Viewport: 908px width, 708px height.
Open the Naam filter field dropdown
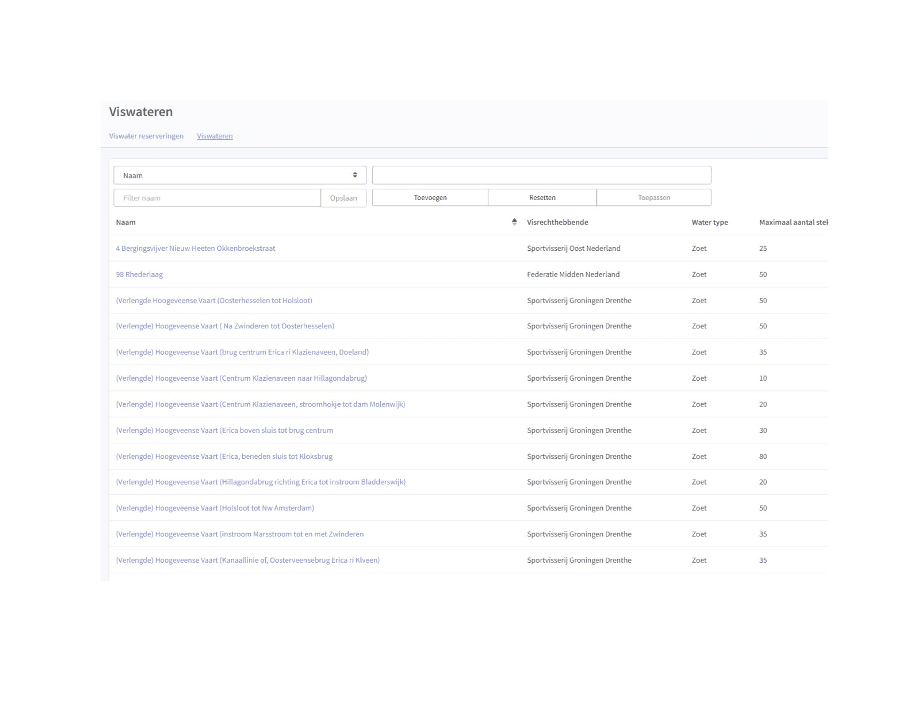[x=239, y=175]
